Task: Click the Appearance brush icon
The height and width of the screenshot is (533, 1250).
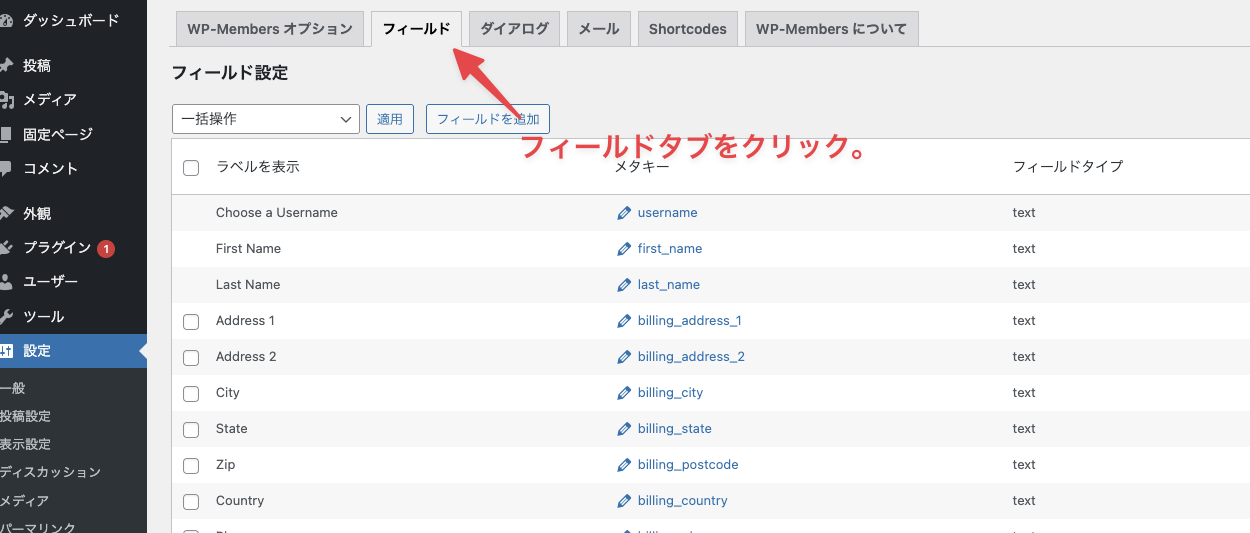Action: pyautogui.click(x=7, y=214)
